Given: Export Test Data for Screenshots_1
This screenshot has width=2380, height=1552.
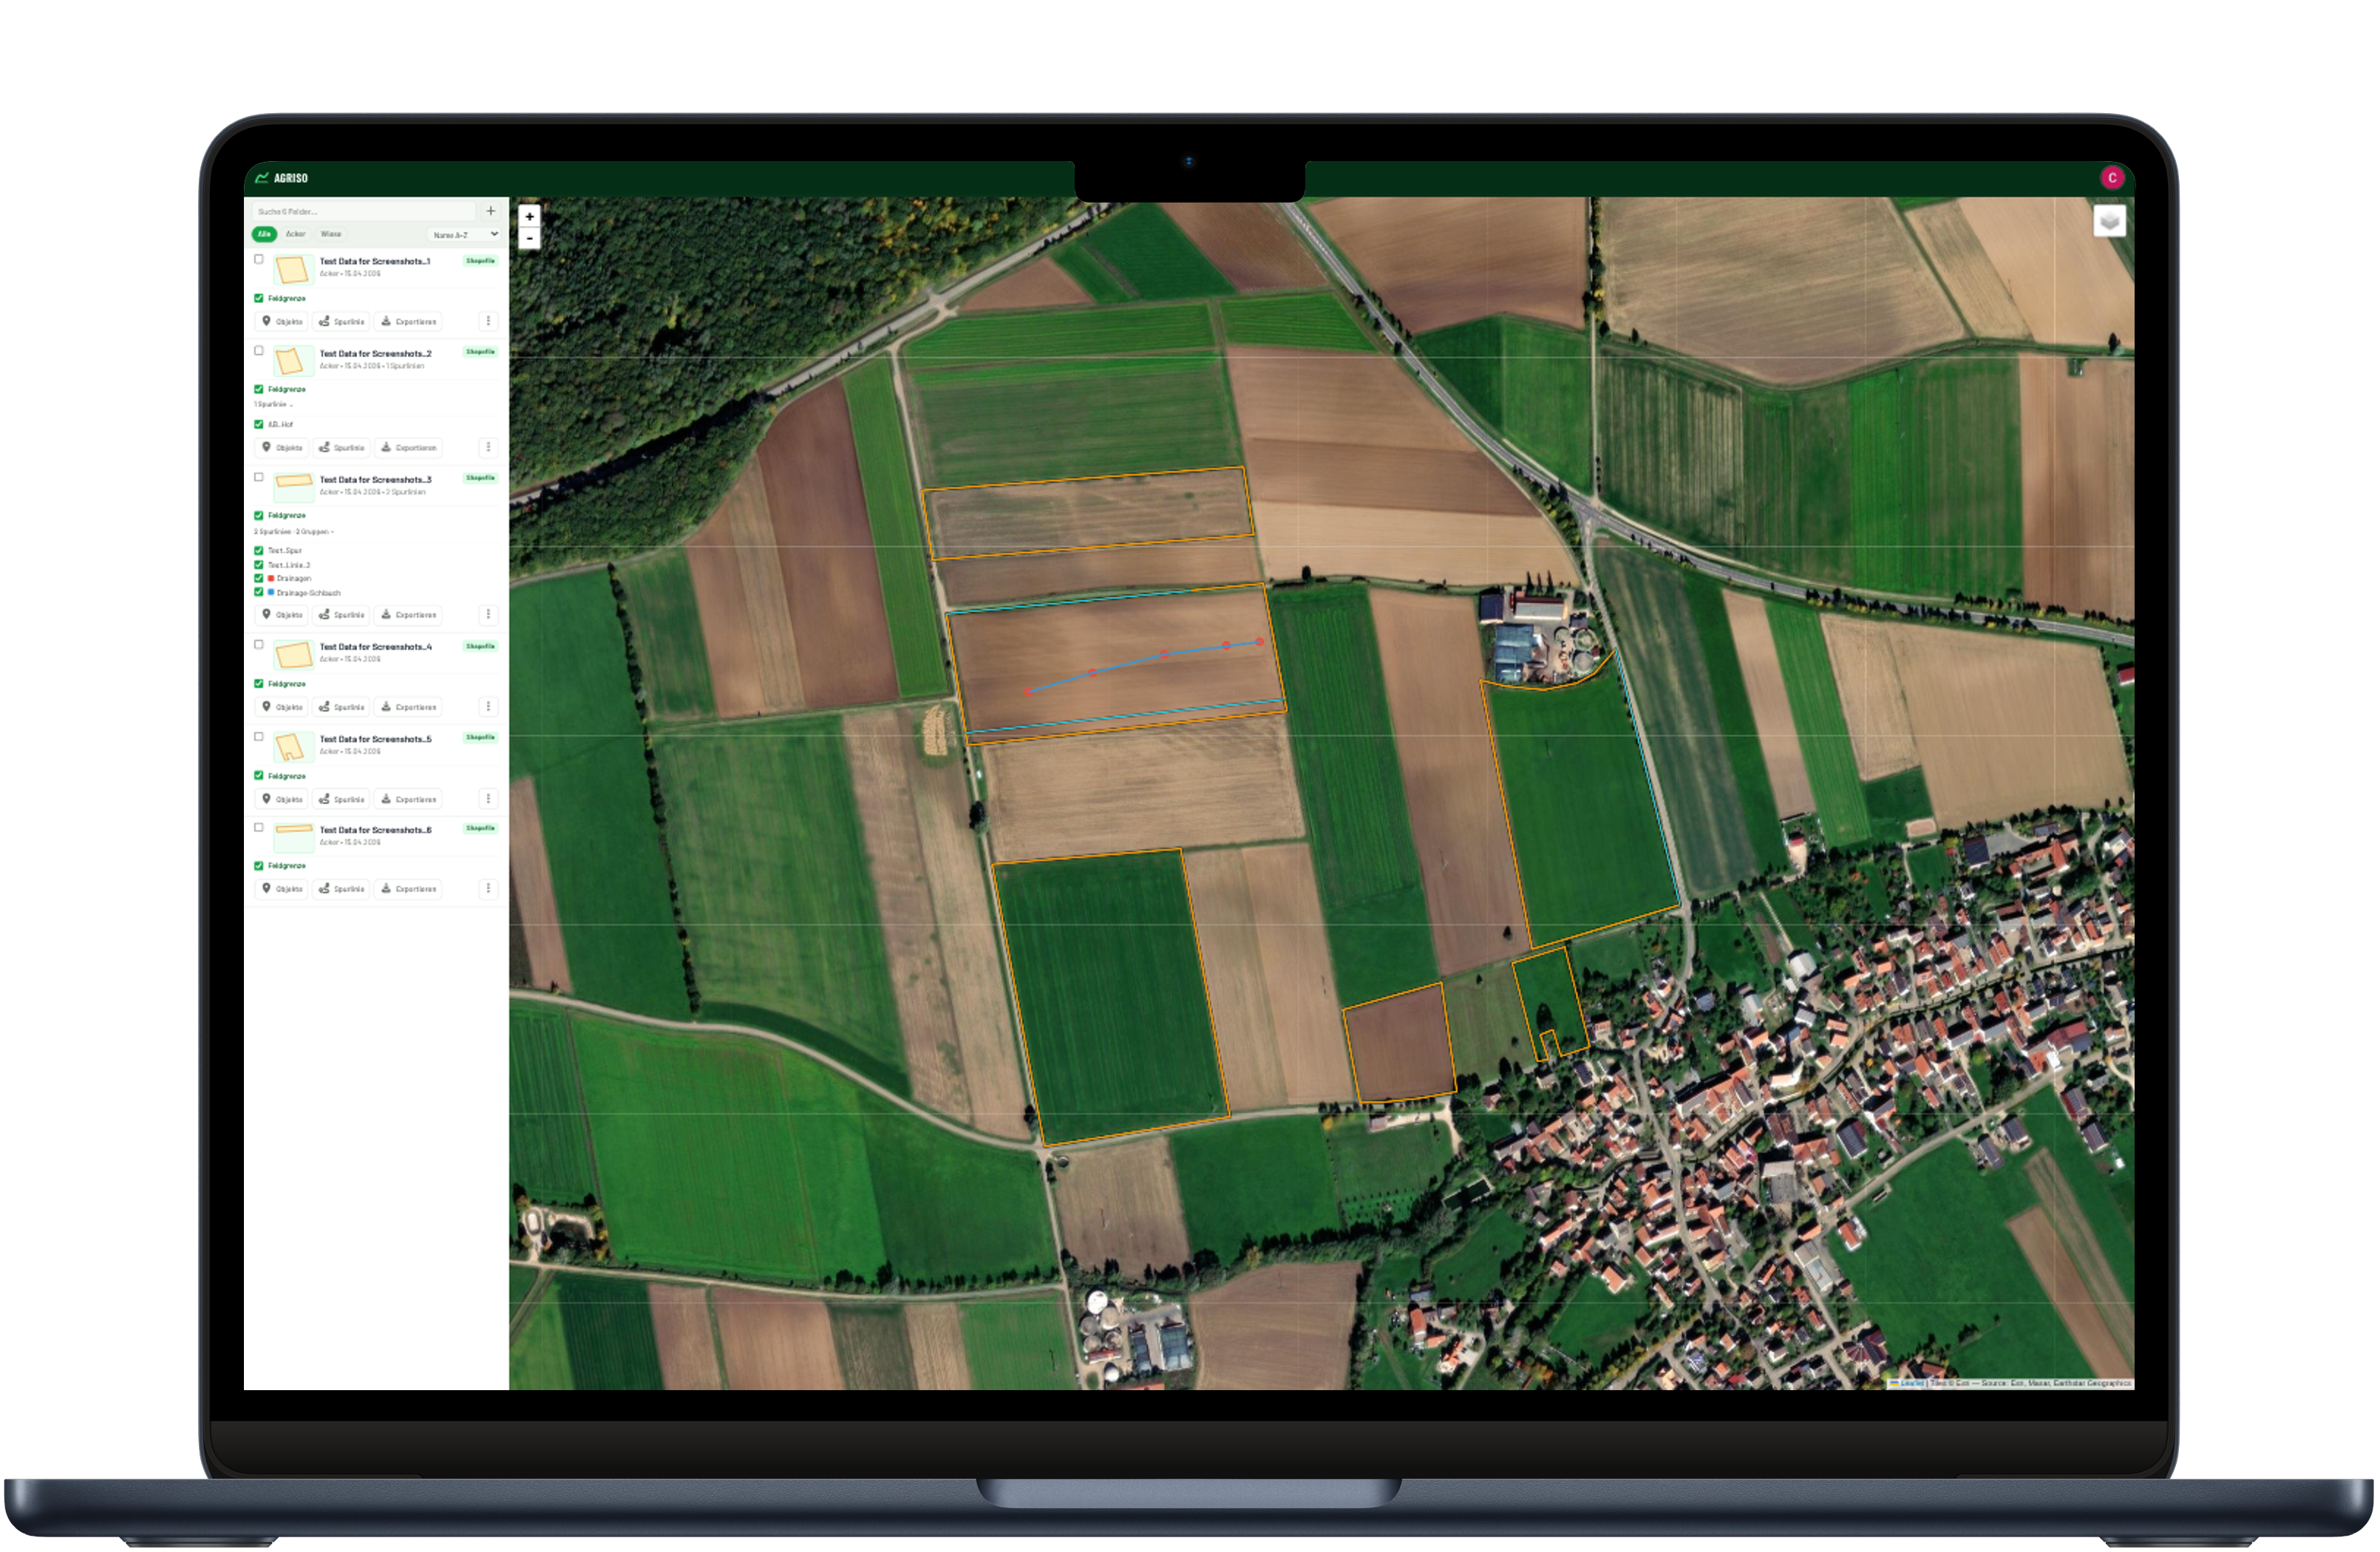Looking at the screenshot, I should point(409,322).
